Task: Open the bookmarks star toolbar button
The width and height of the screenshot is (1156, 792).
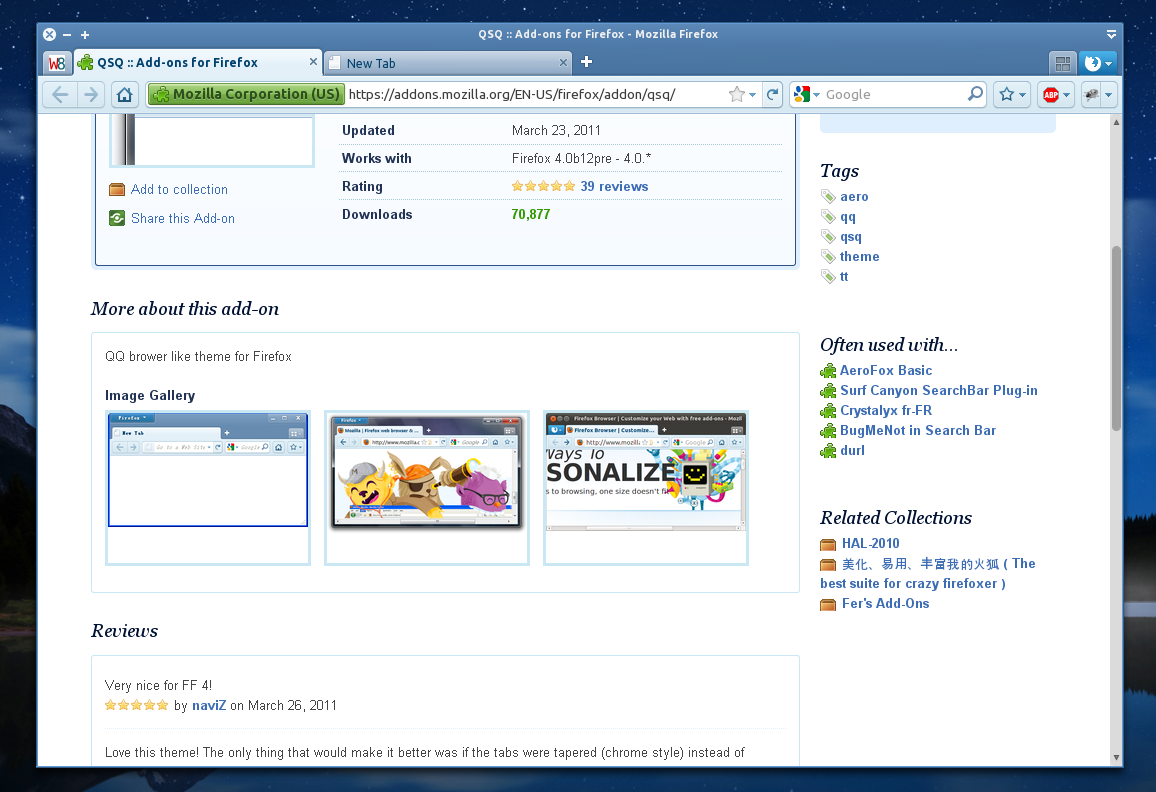Action: (1006, 94)
